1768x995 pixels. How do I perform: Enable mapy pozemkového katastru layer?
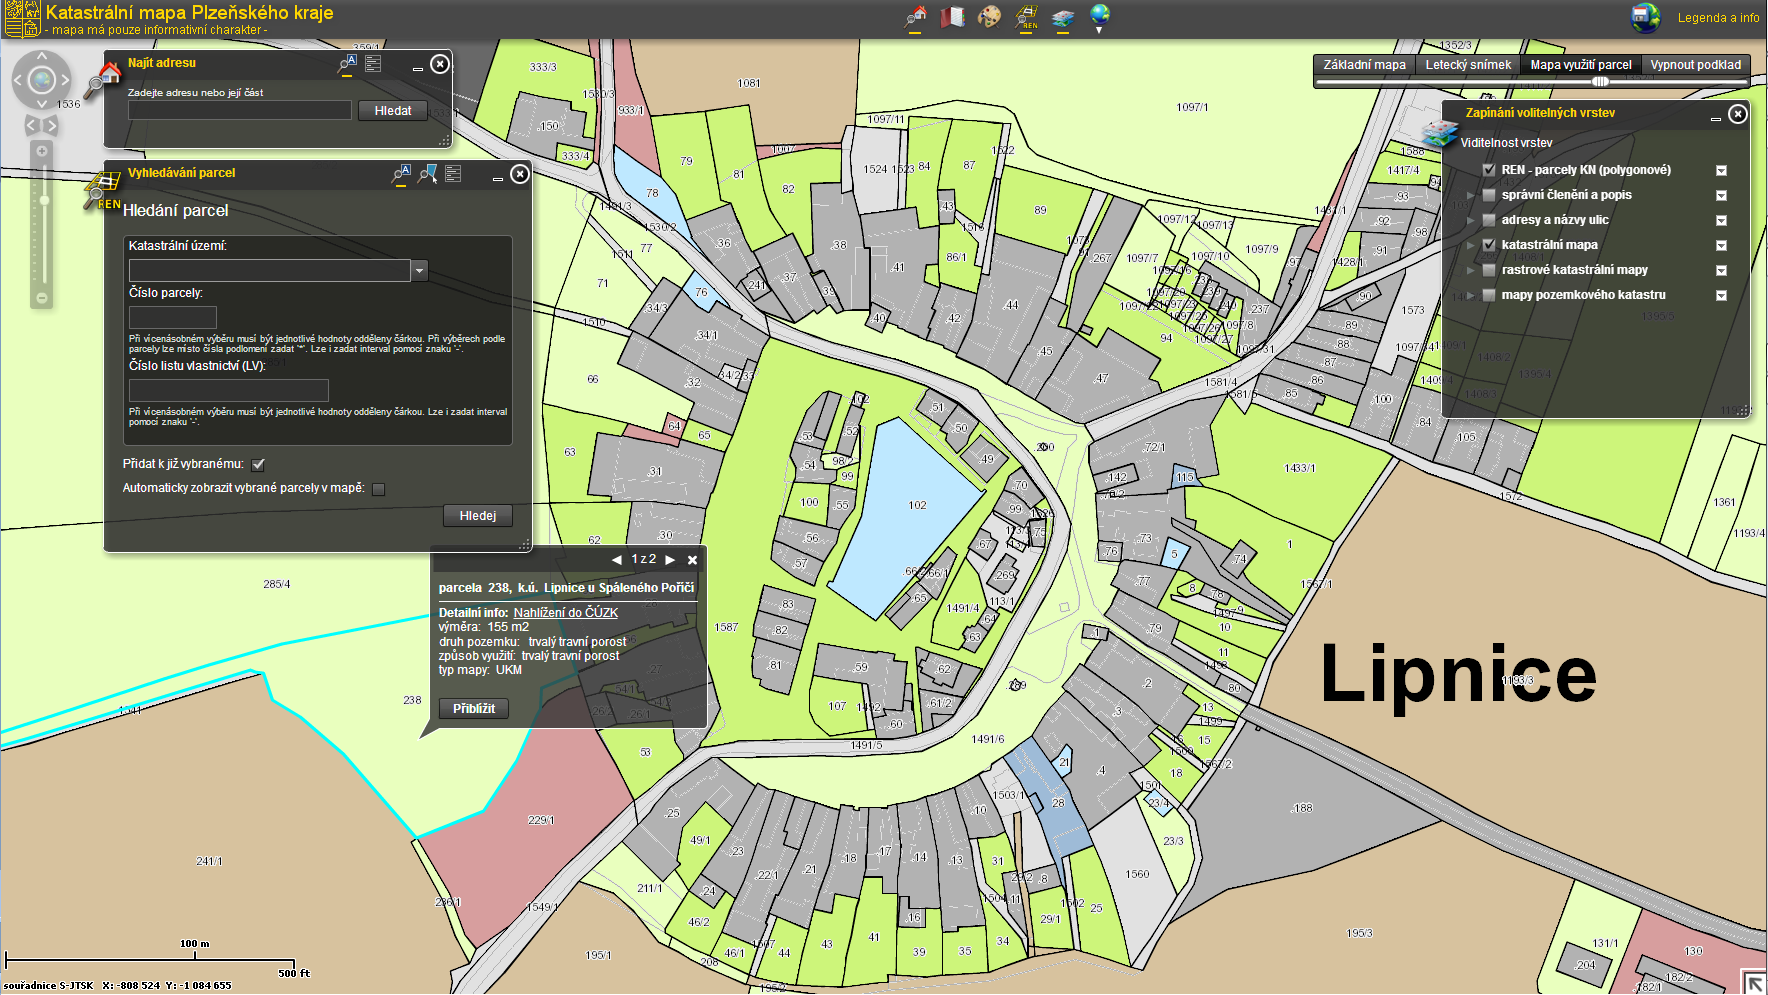(x=1489, y=295)
